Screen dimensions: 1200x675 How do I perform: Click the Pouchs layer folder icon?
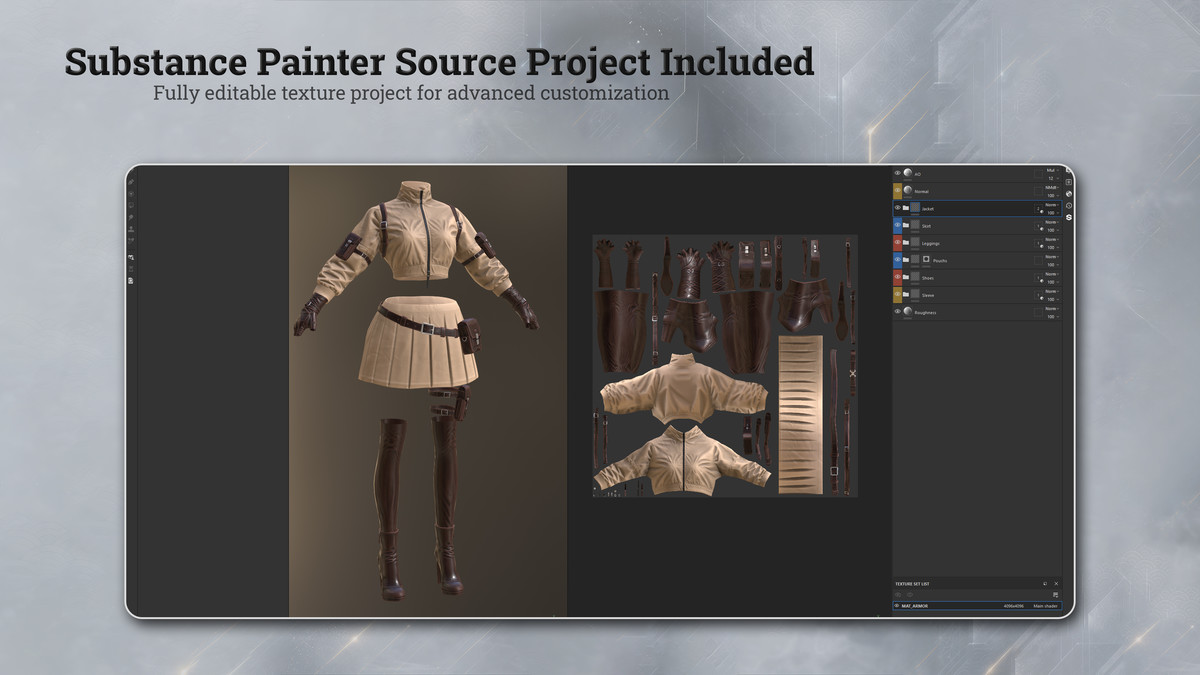pos(906,260)
